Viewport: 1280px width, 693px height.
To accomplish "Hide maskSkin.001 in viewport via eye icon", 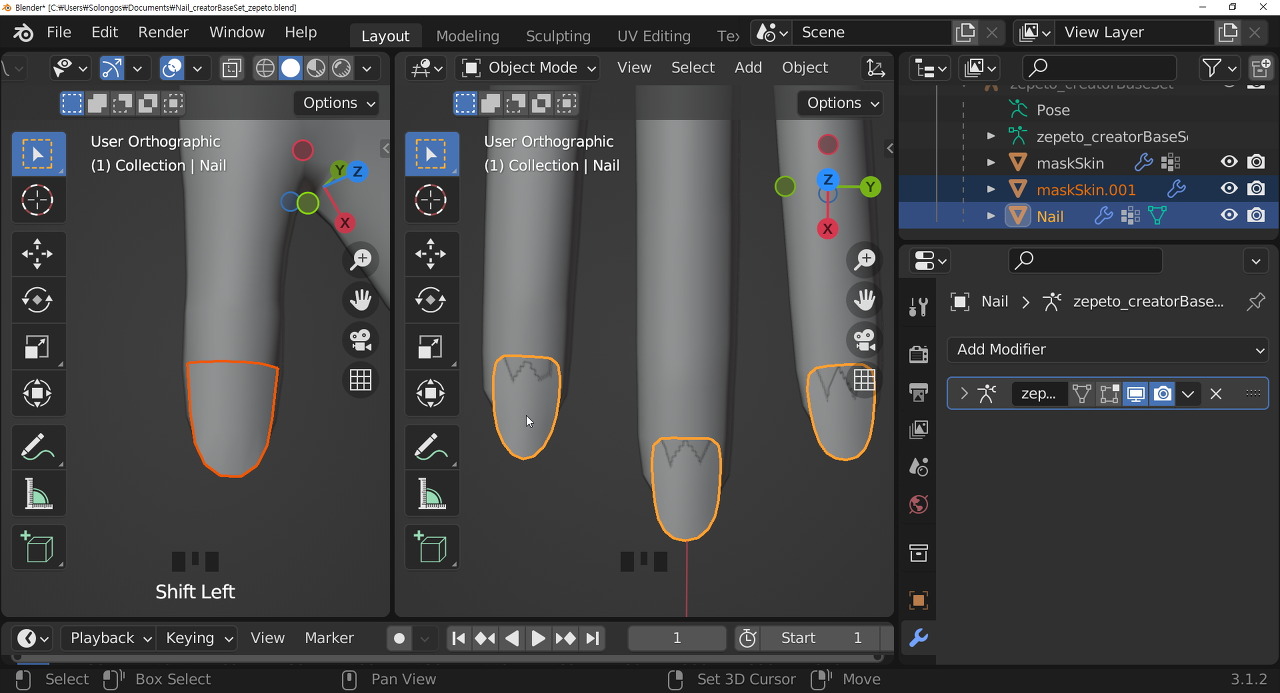I will (1229, 188).
